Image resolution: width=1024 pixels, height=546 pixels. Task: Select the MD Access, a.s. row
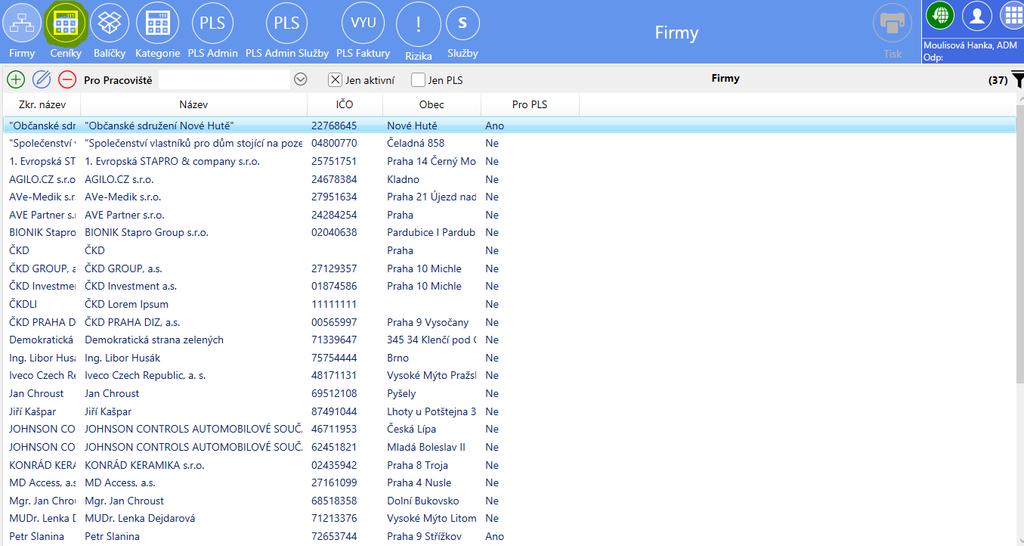(x=509, y=483)
